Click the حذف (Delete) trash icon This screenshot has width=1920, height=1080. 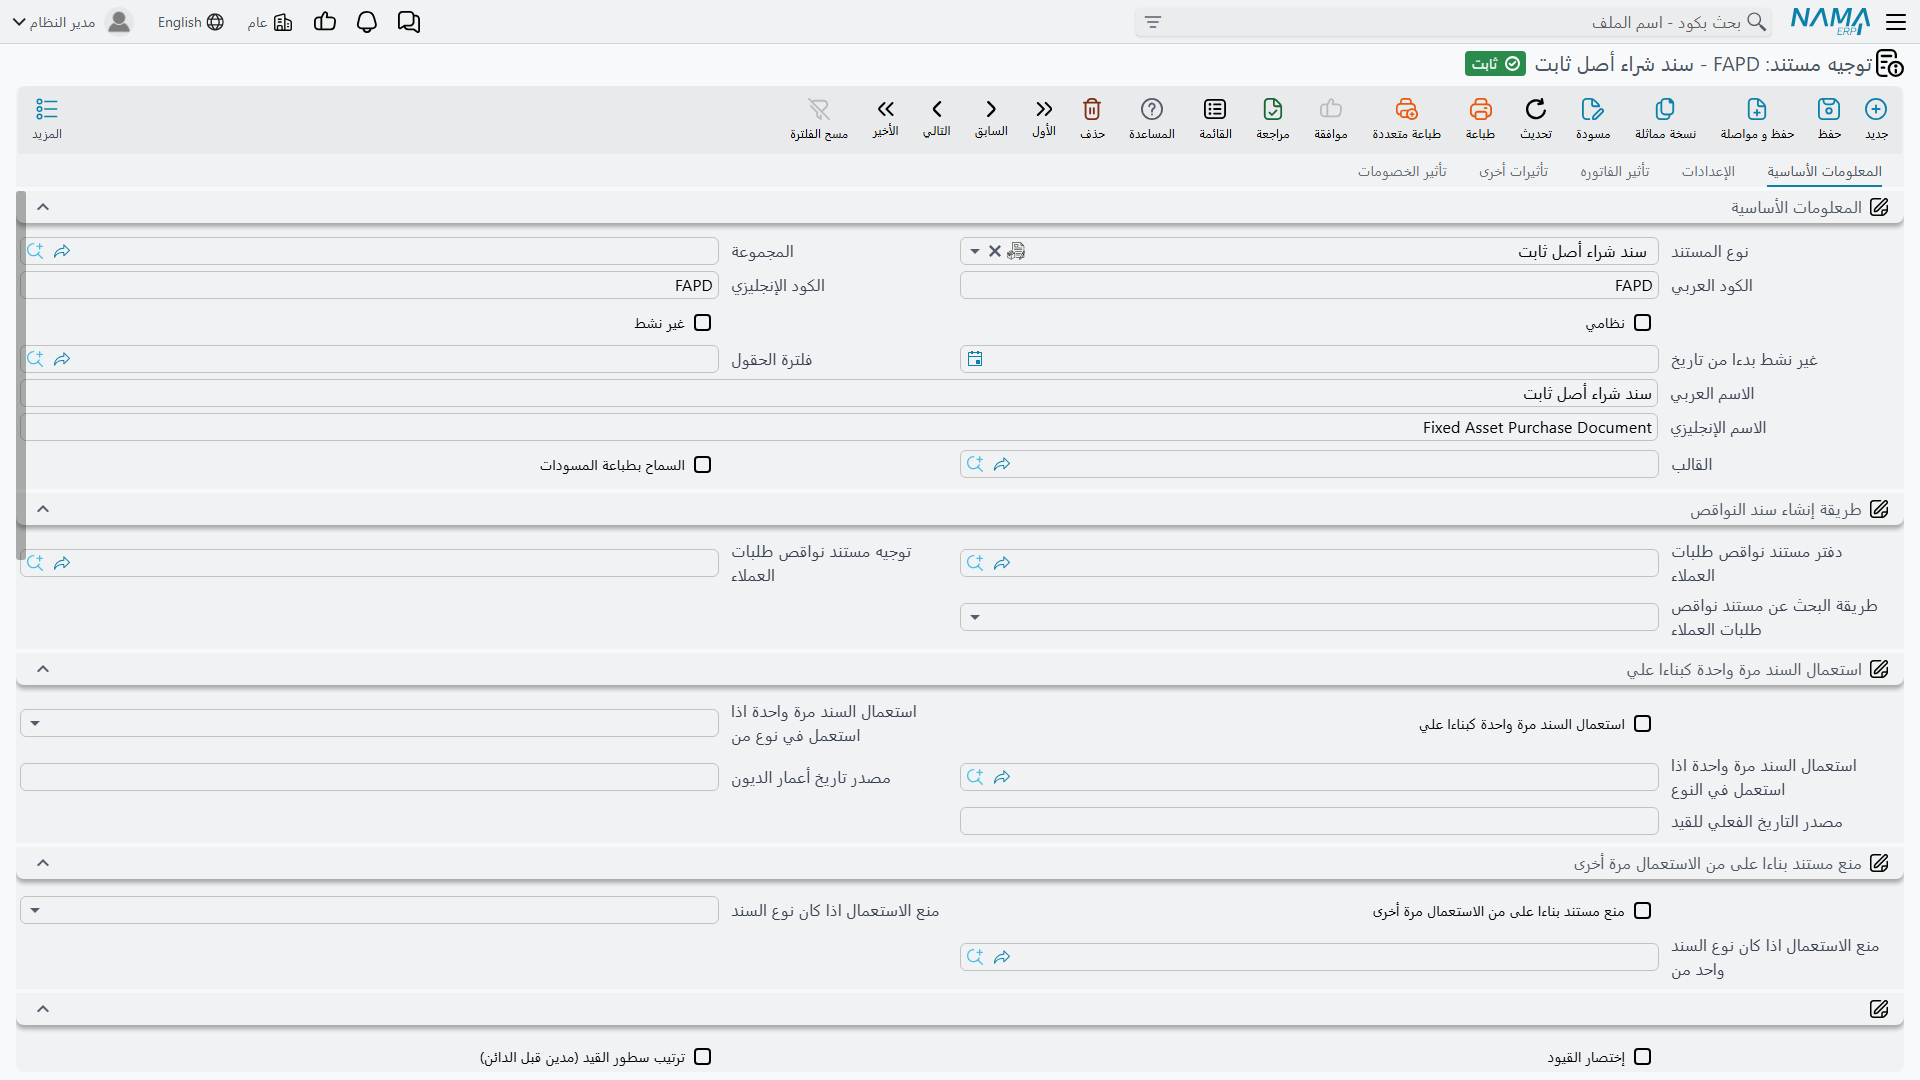1092,109
